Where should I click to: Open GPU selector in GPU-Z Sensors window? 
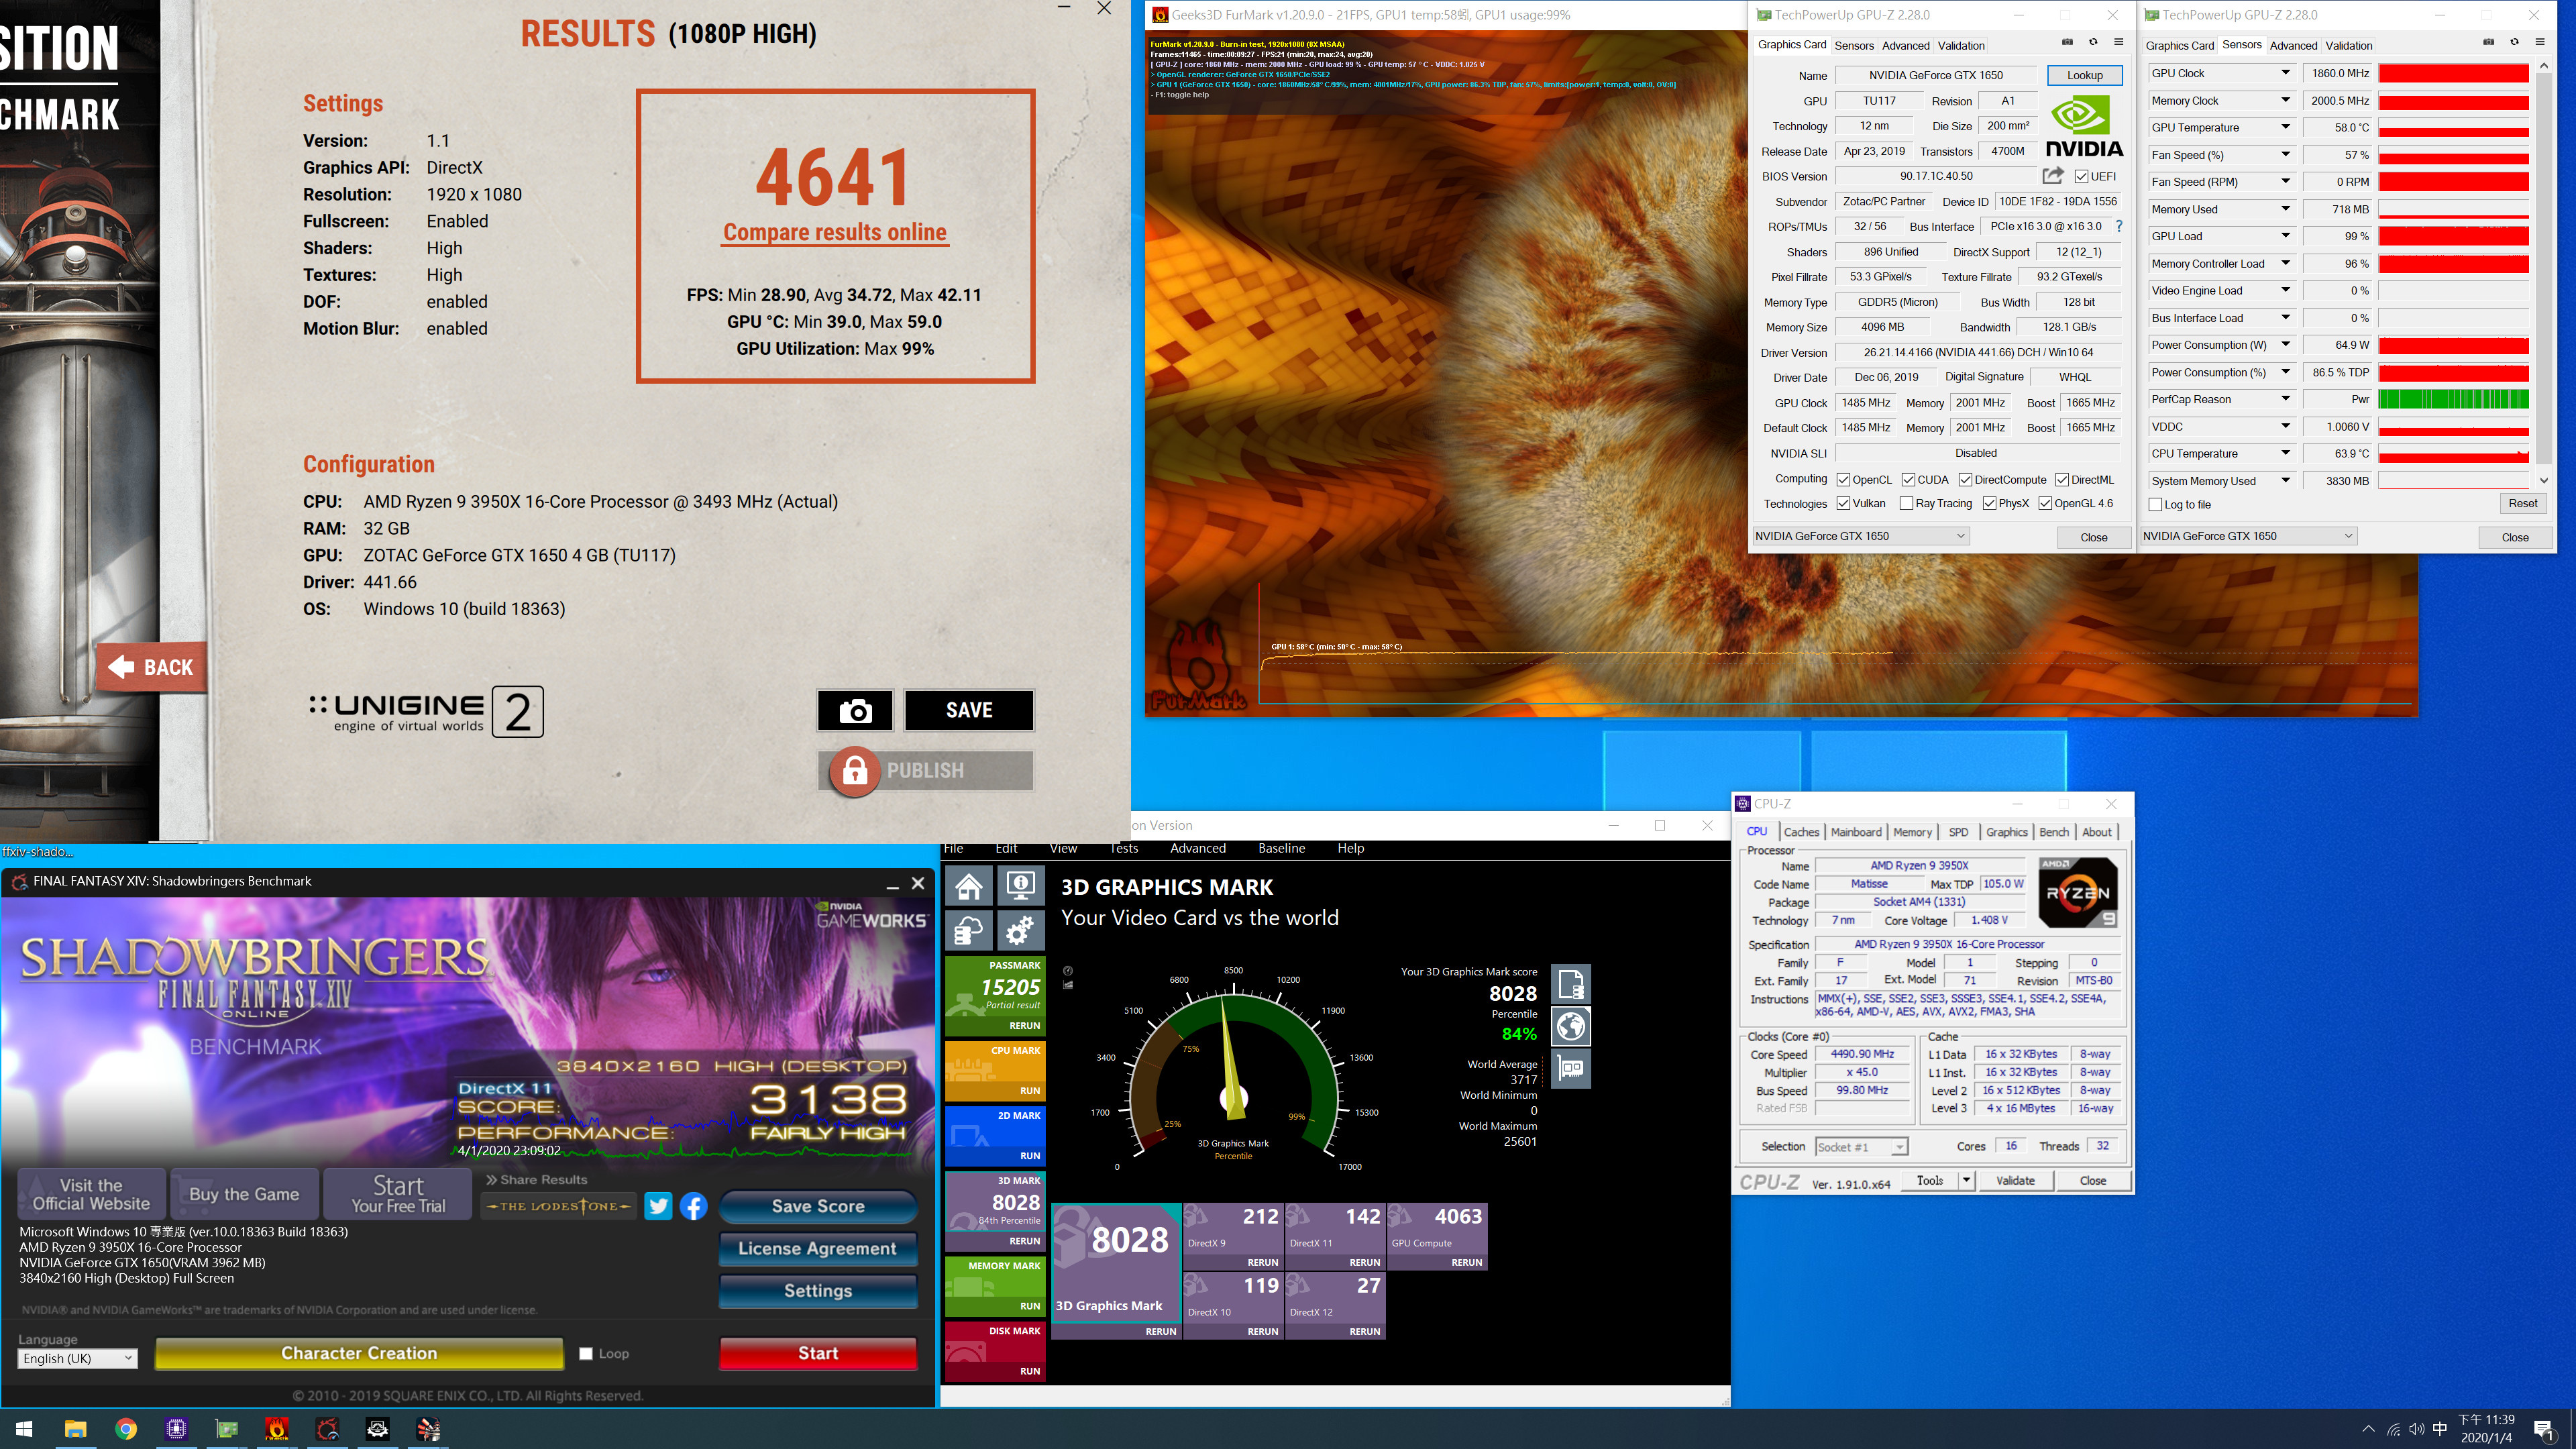tap(2248, 536)
